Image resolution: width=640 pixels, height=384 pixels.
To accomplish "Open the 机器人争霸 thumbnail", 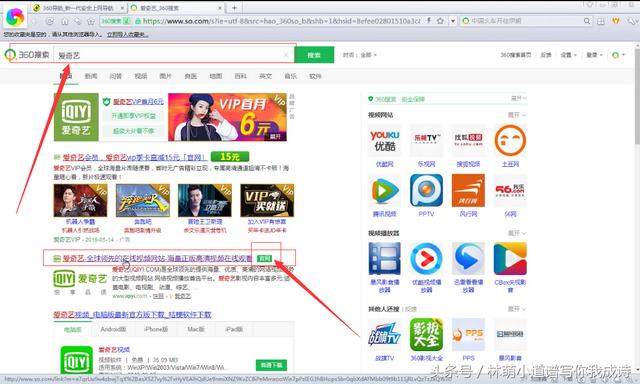I will pos(80,200).
